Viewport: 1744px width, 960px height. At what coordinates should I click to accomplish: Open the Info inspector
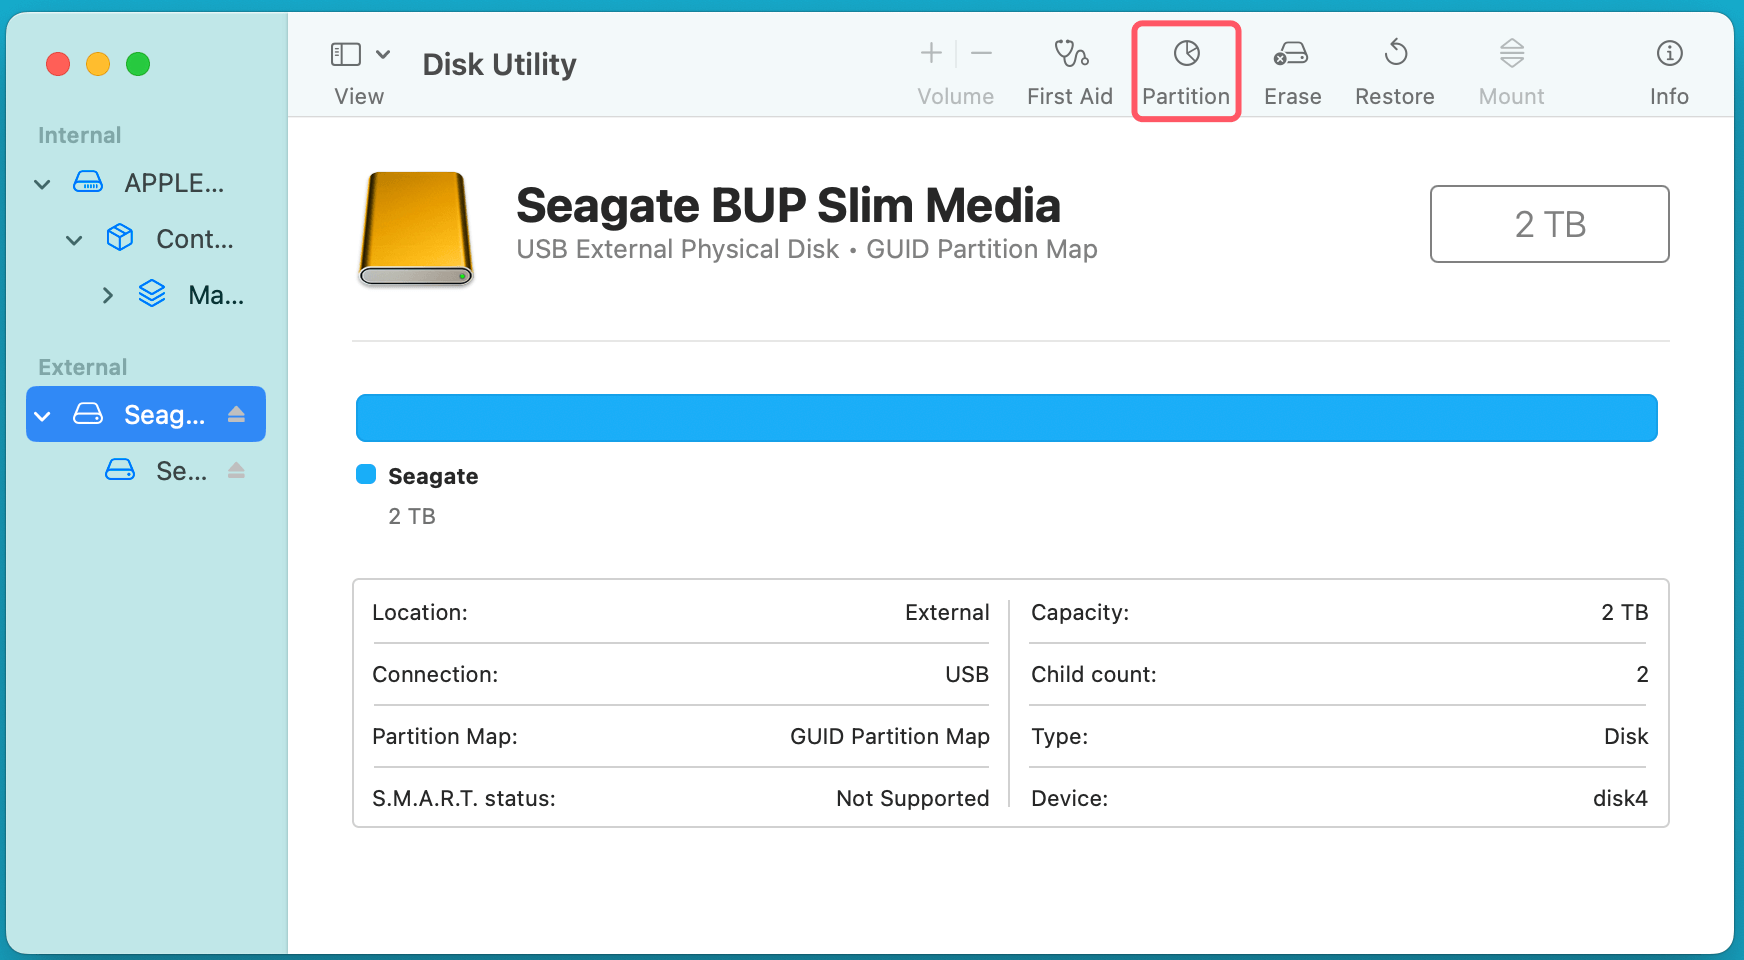tap(1669, 54)
